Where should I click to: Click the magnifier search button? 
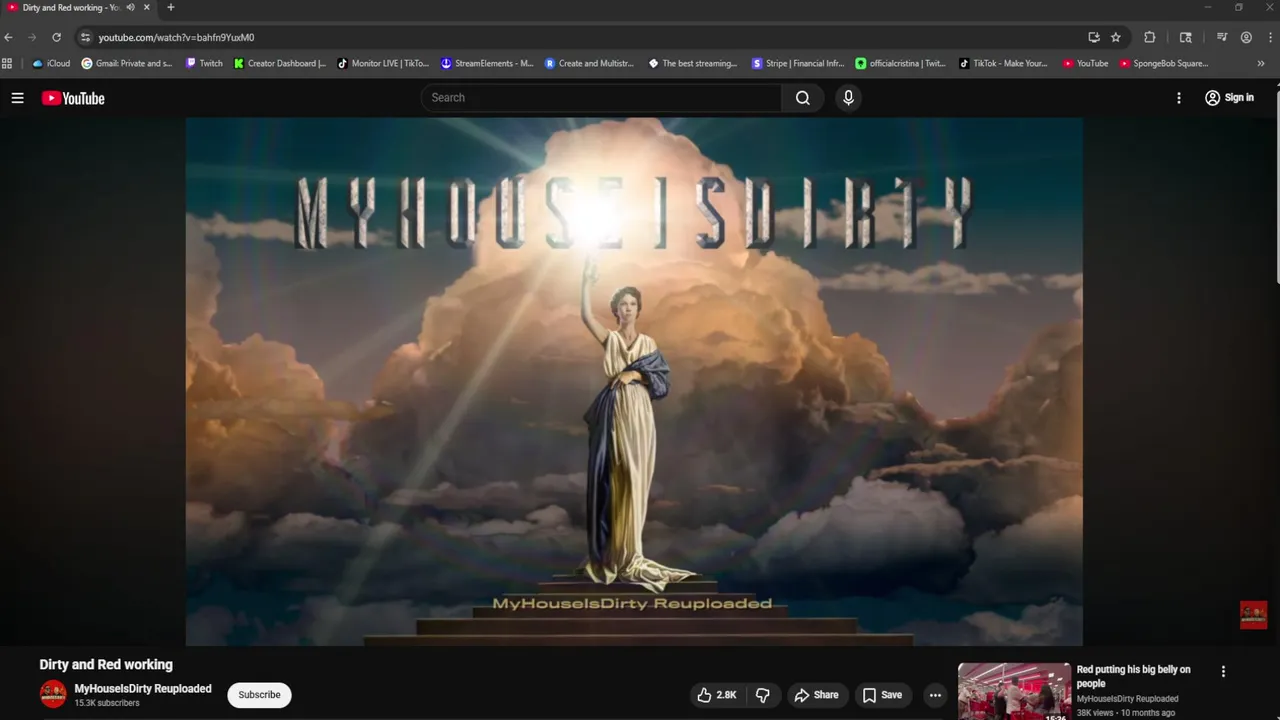803,98
